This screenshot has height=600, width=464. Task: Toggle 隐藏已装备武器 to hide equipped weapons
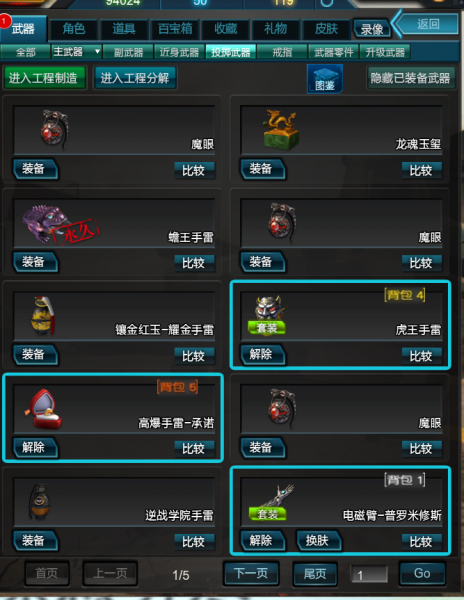410,78
